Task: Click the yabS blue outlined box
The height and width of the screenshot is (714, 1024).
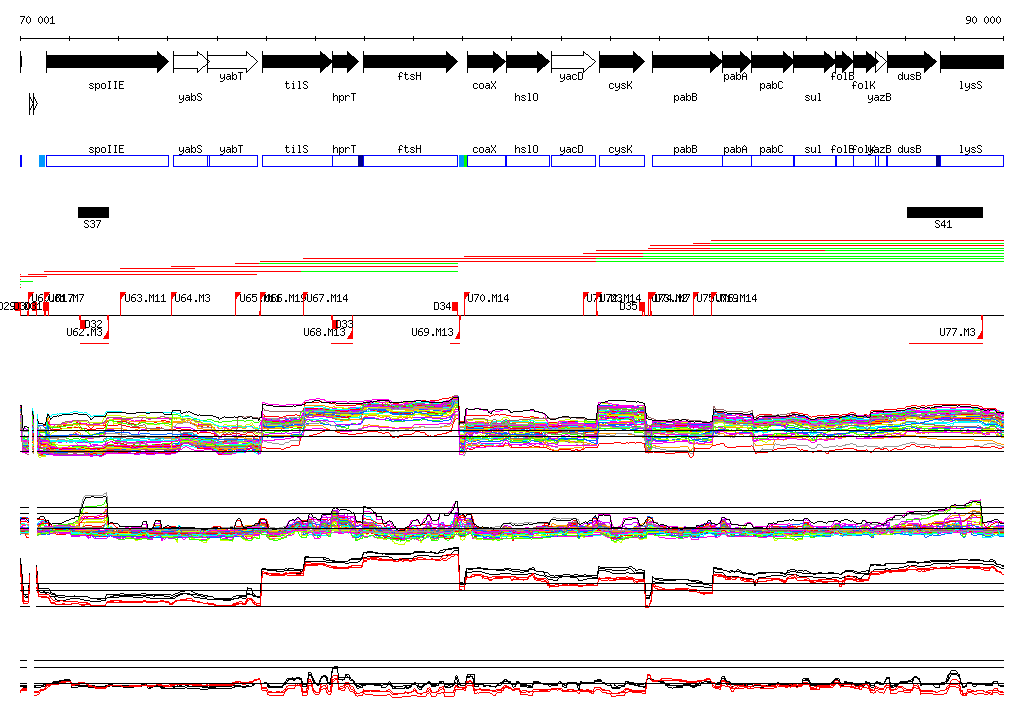Action: click(x=191, y=161)
